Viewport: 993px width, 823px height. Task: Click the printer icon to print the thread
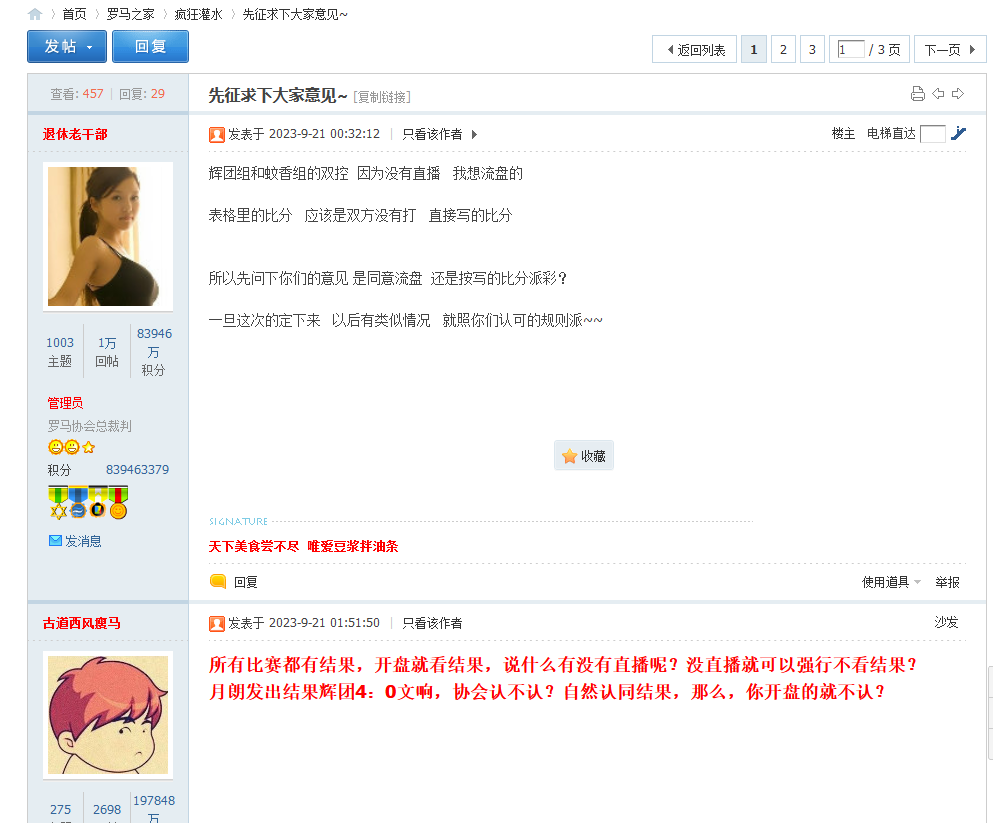[x=917, y=93]
